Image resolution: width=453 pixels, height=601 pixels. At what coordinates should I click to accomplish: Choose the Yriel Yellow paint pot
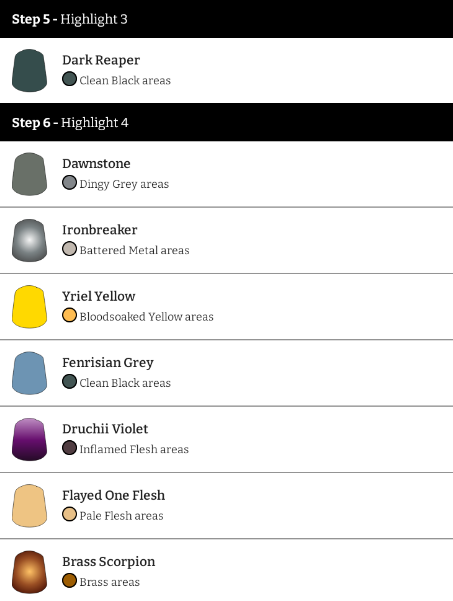pos(30,307)
